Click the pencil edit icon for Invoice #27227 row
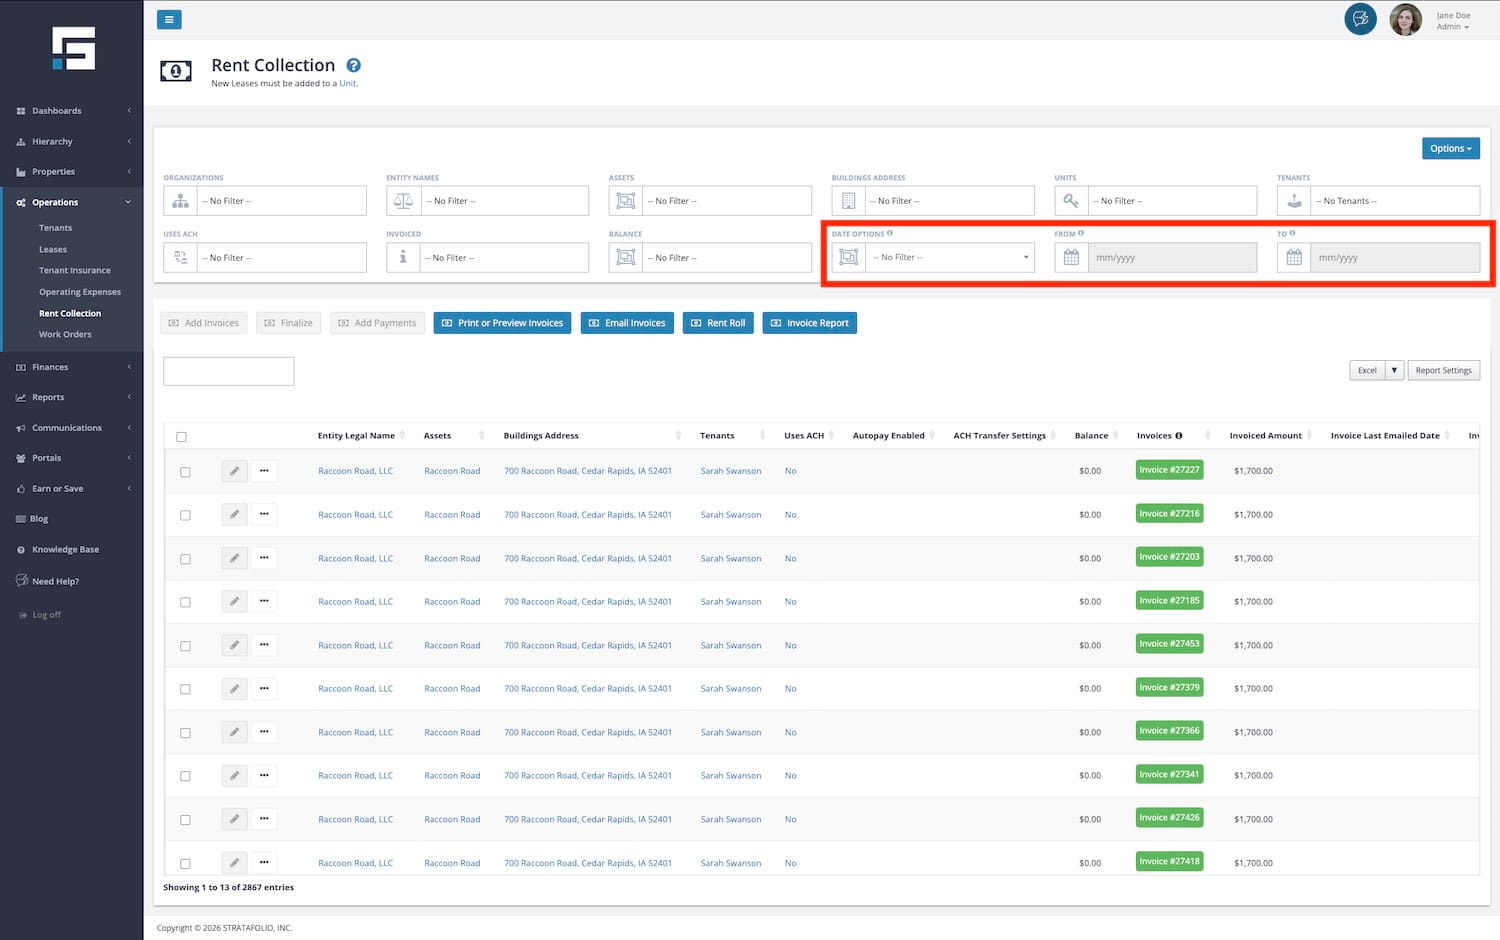The image size is (1500, 940). click(x=234, y=471)
